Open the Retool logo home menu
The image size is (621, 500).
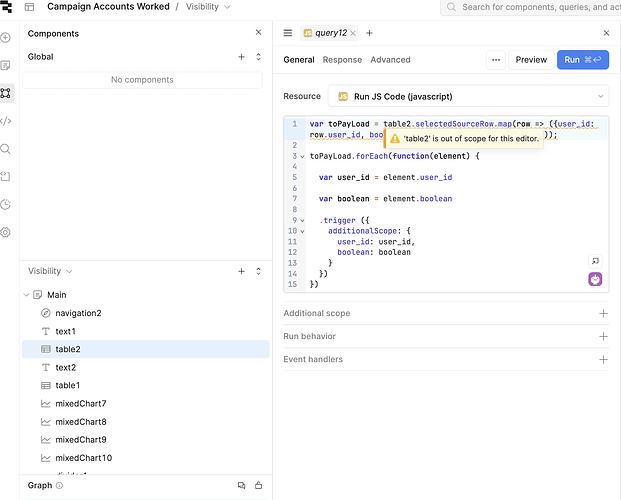pyautogui.click(x=6, y=6)
